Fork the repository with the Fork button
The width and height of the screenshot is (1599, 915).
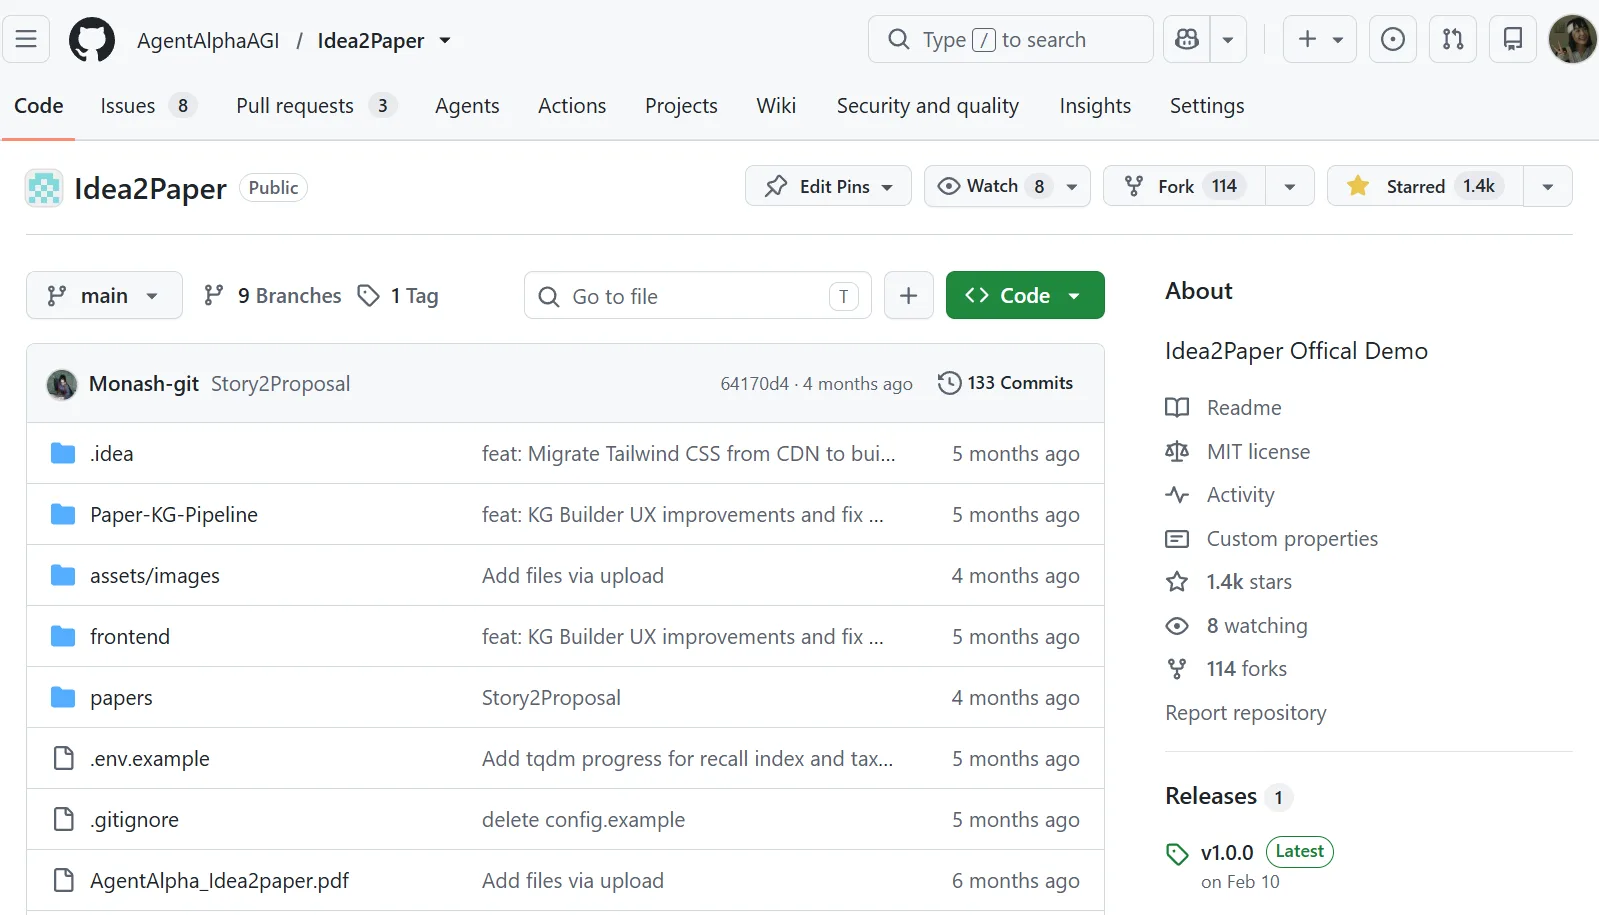point(1185,186)
